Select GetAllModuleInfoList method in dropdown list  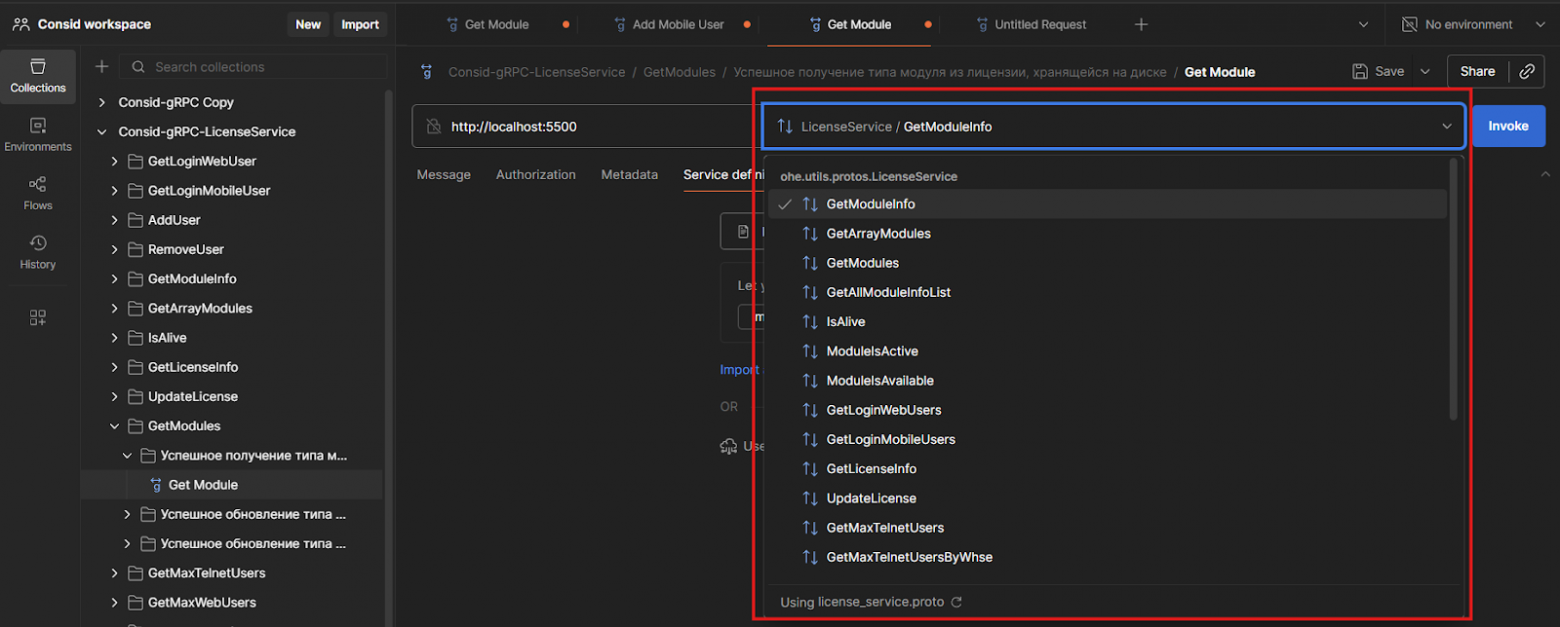(1107, 292)
